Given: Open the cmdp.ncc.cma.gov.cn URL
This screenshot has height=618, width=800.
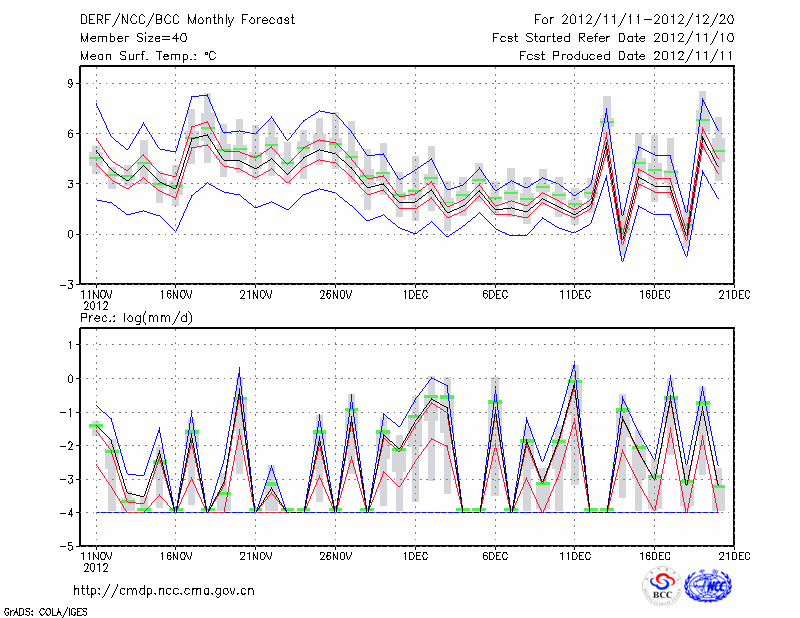Looking at the screenshot, I should coord(164,590).
